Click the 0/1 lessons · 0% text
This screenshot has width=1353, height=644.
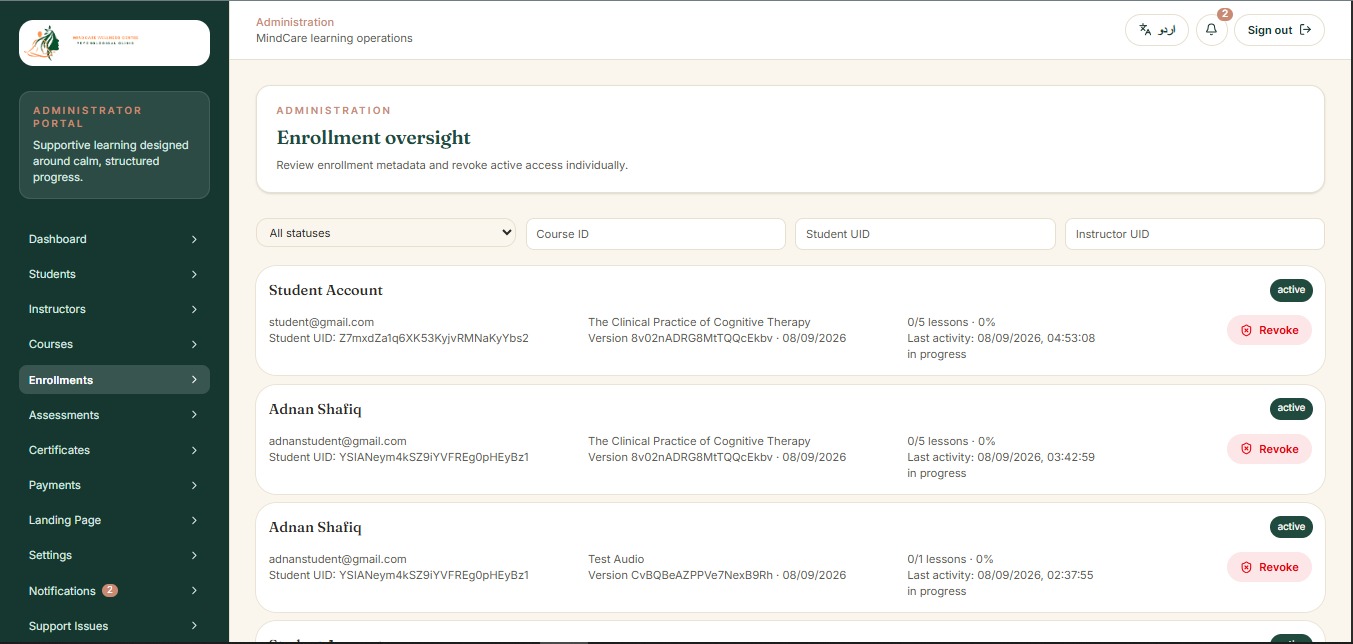tap(950, 559)
